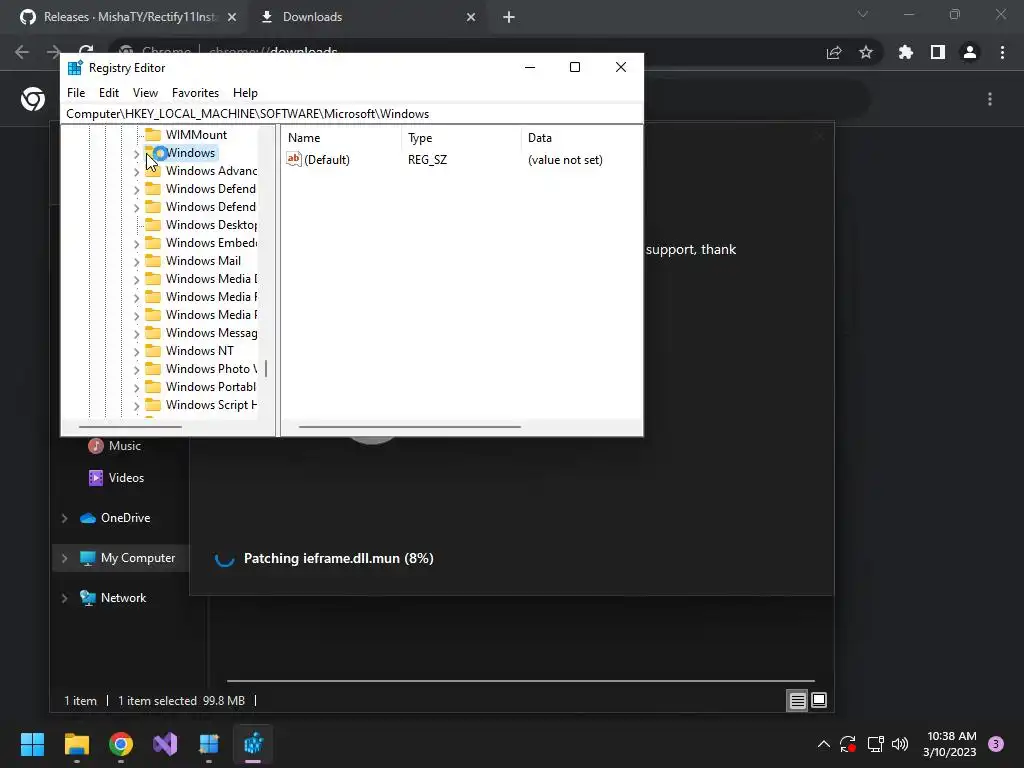
Task: Expand the Windows NT key
Action: [x=136, y=352]
